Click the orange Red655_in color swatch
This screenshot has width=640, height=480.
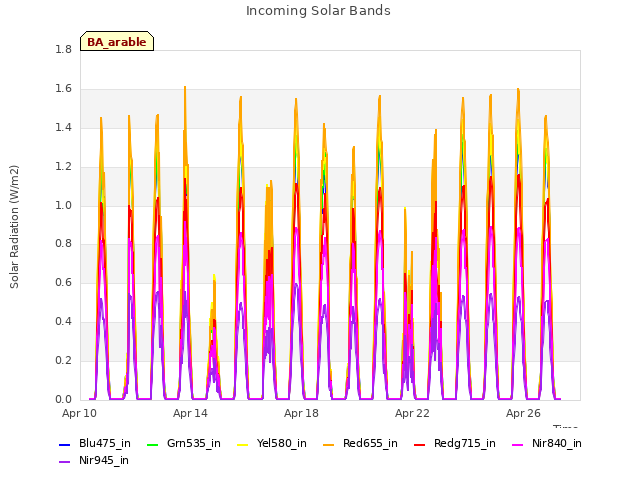329,444
